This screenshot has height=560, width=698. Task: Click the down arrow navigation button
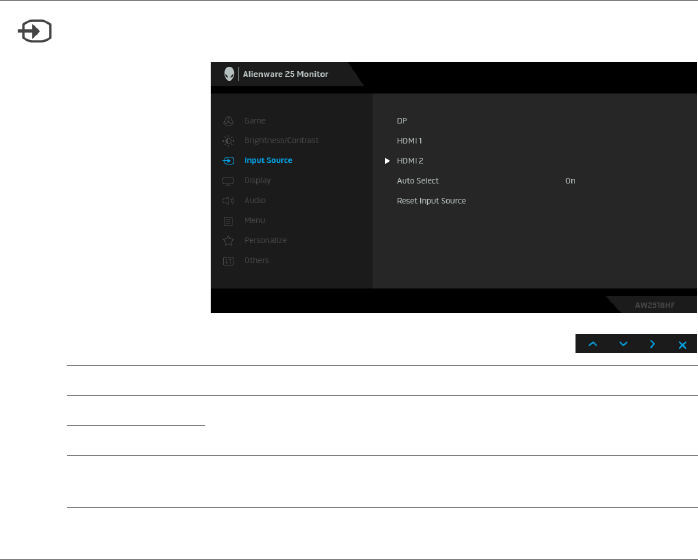623,344
